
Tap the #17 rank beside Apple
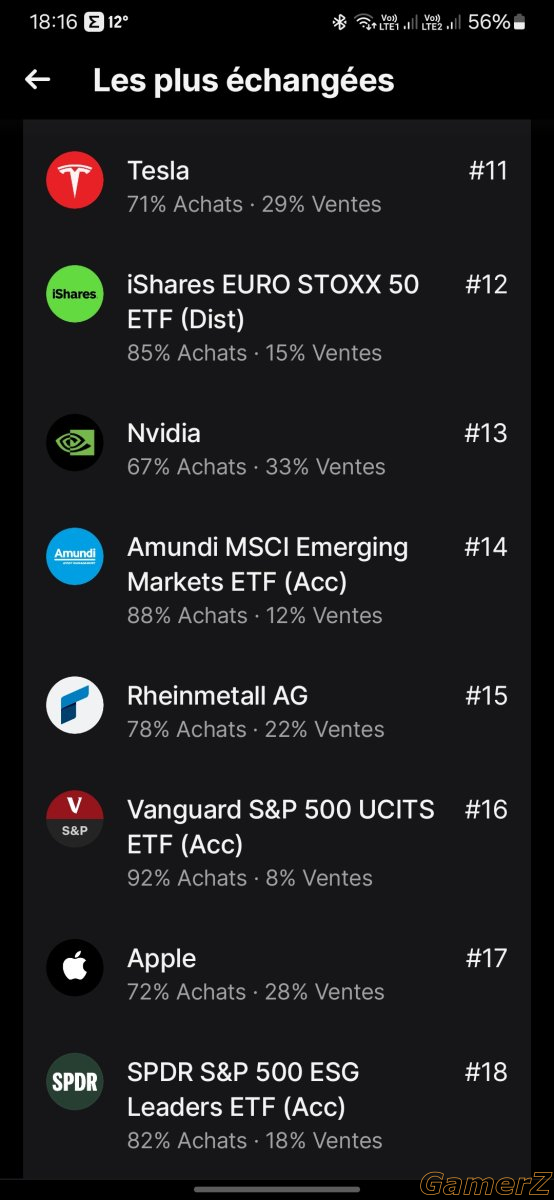pyautogui.click(x=487, y=958)
